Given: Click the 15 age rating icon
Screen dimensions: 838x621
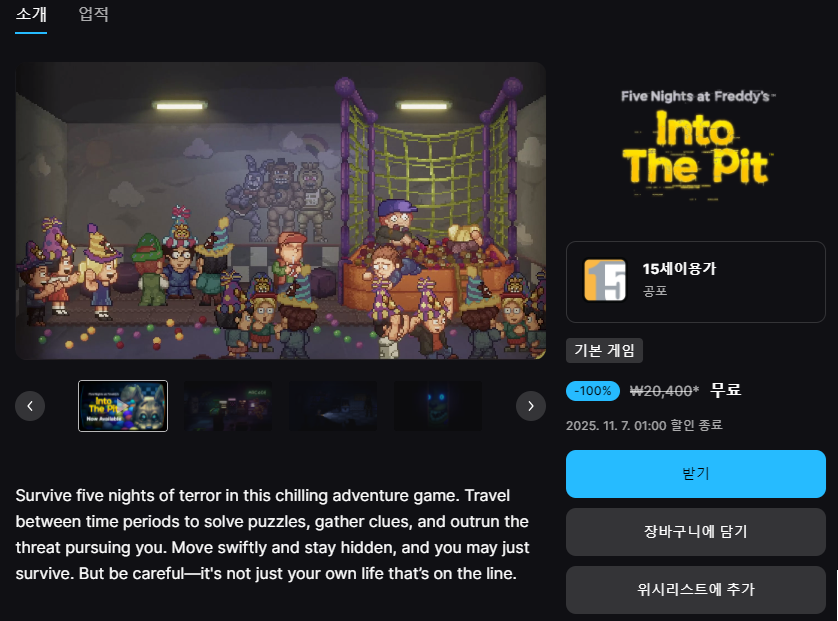Looking at the screenshot, I should [x=605, y=280].
